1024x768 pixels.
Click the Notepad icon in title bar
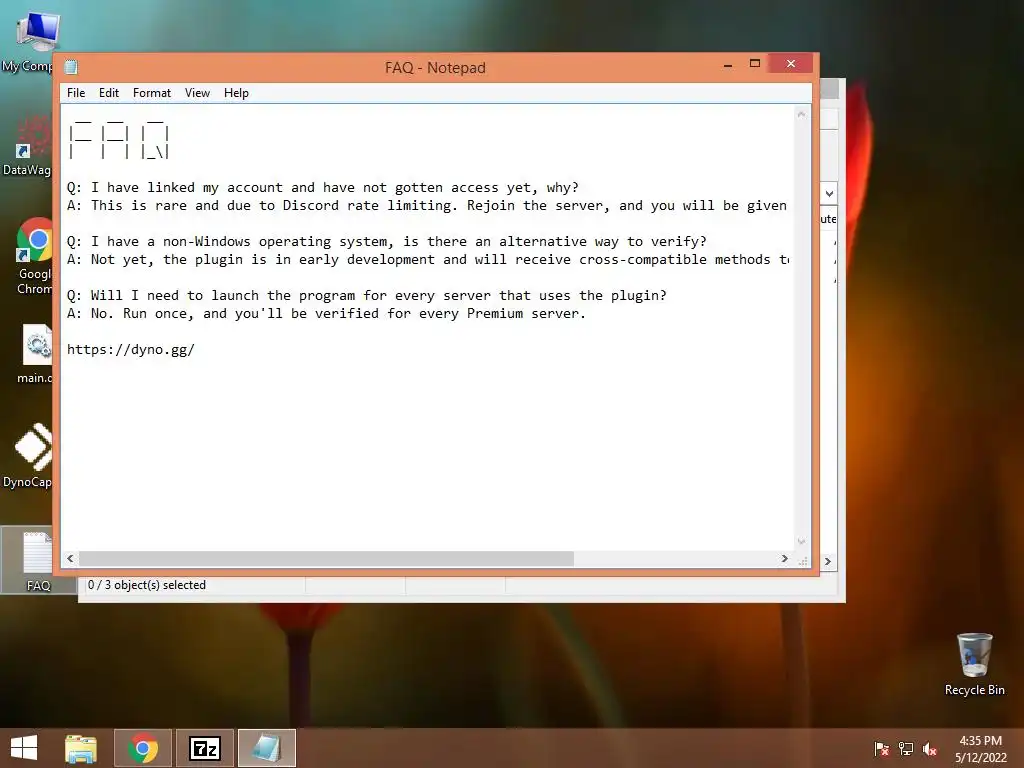[x=71, y=67]
